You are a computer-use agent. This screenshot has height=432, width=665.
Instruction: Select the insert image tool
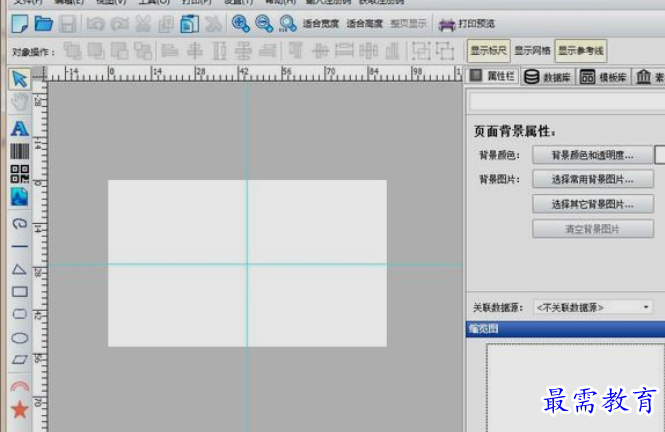point(20,197)
